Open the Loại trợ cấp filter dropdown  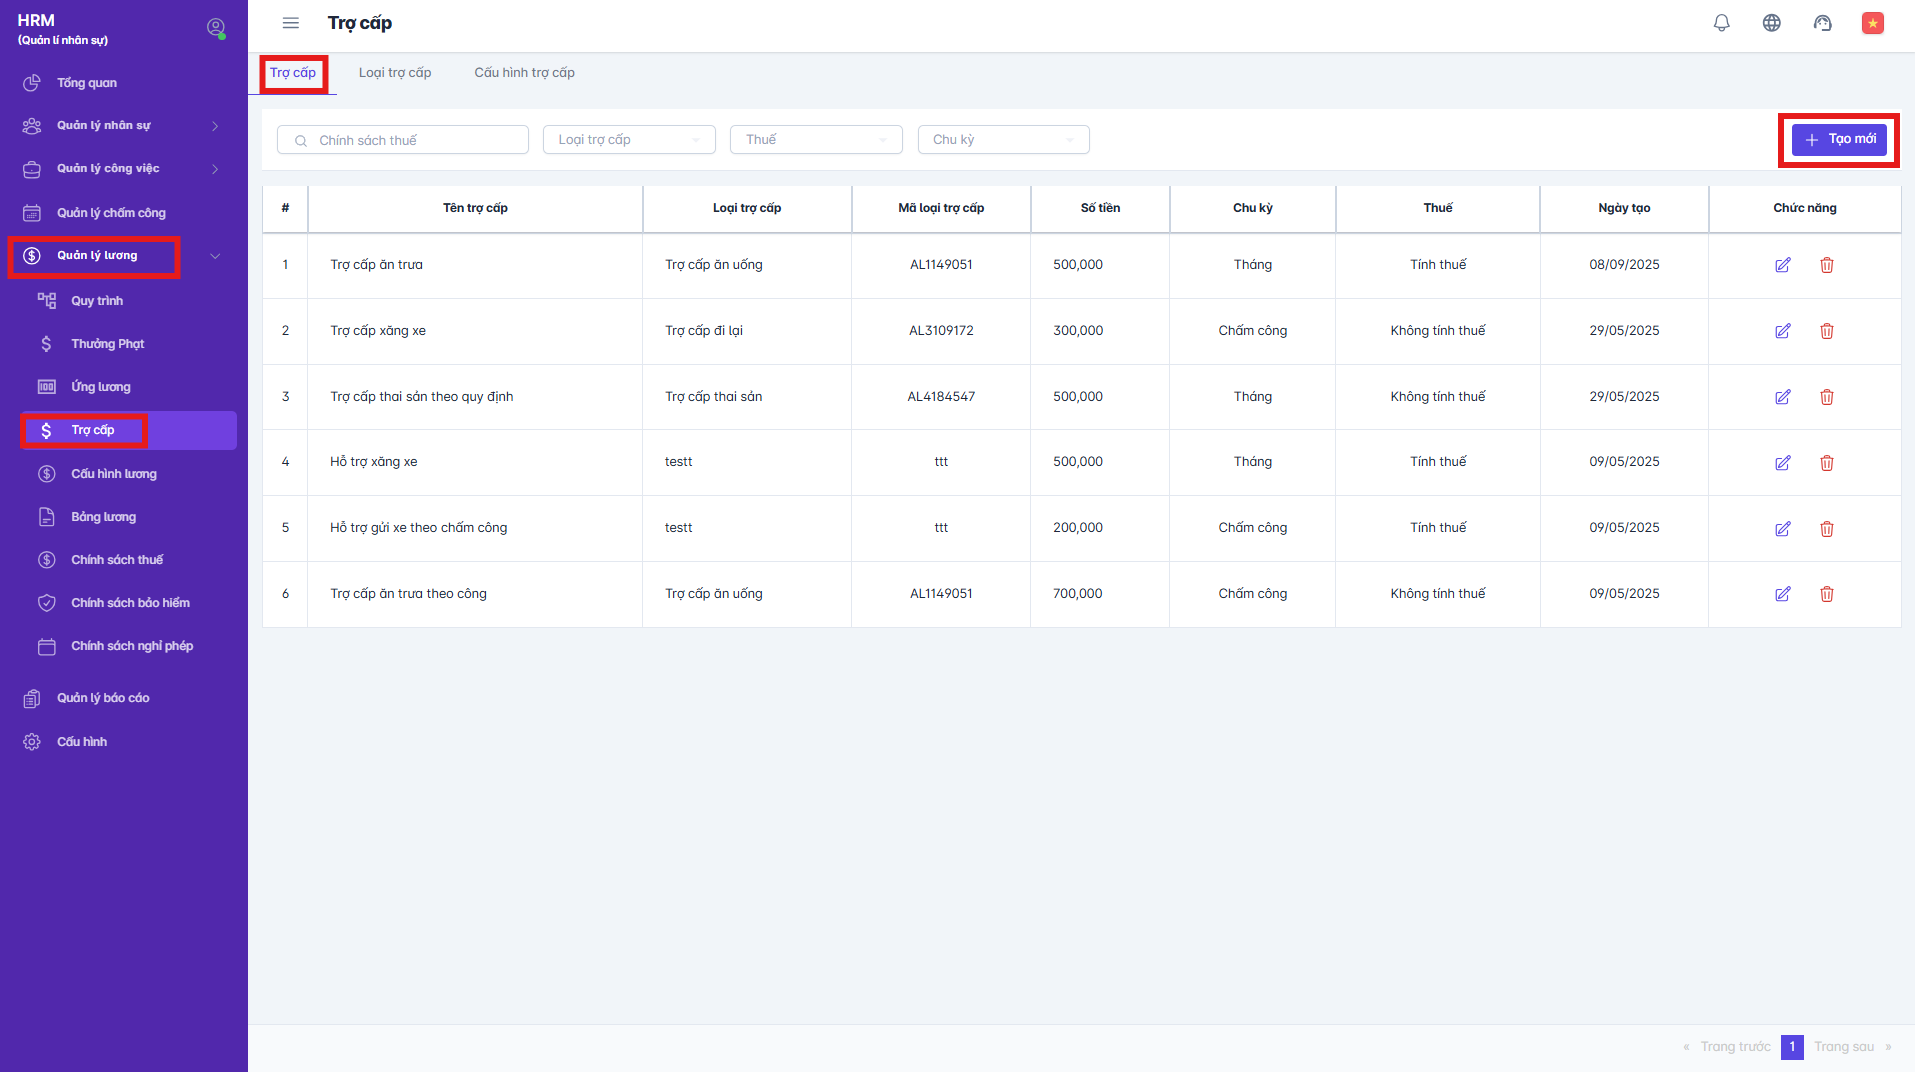click(628, 140)
